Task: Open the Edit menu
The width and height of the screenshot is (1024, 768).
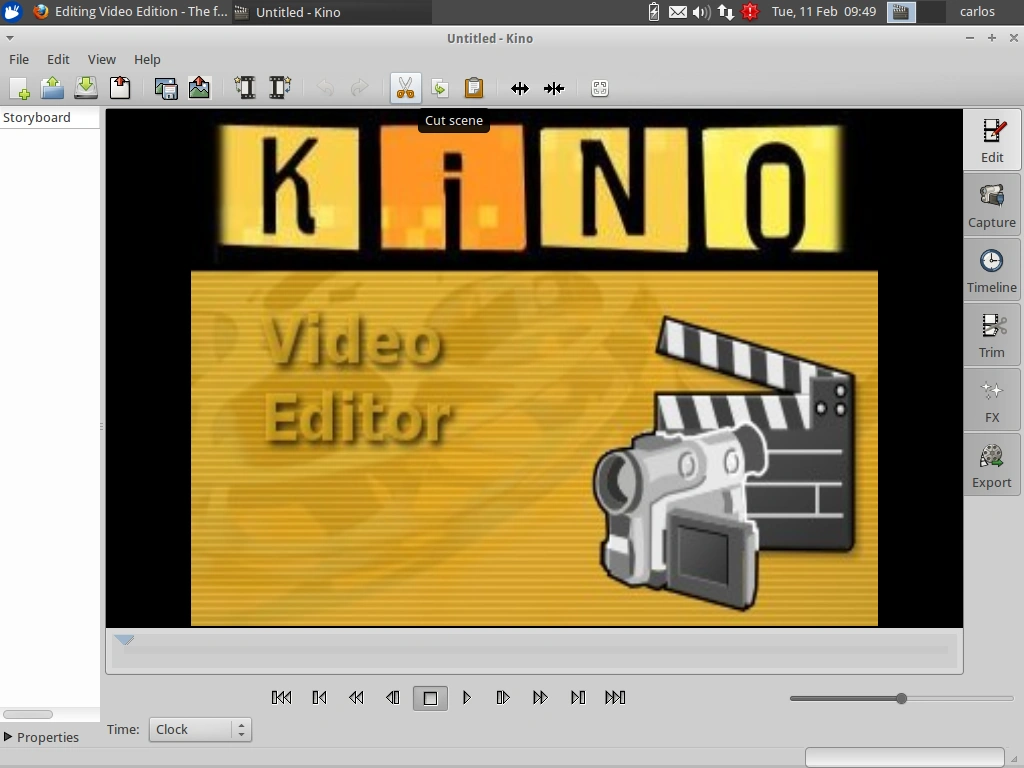Action: point(58,59)
